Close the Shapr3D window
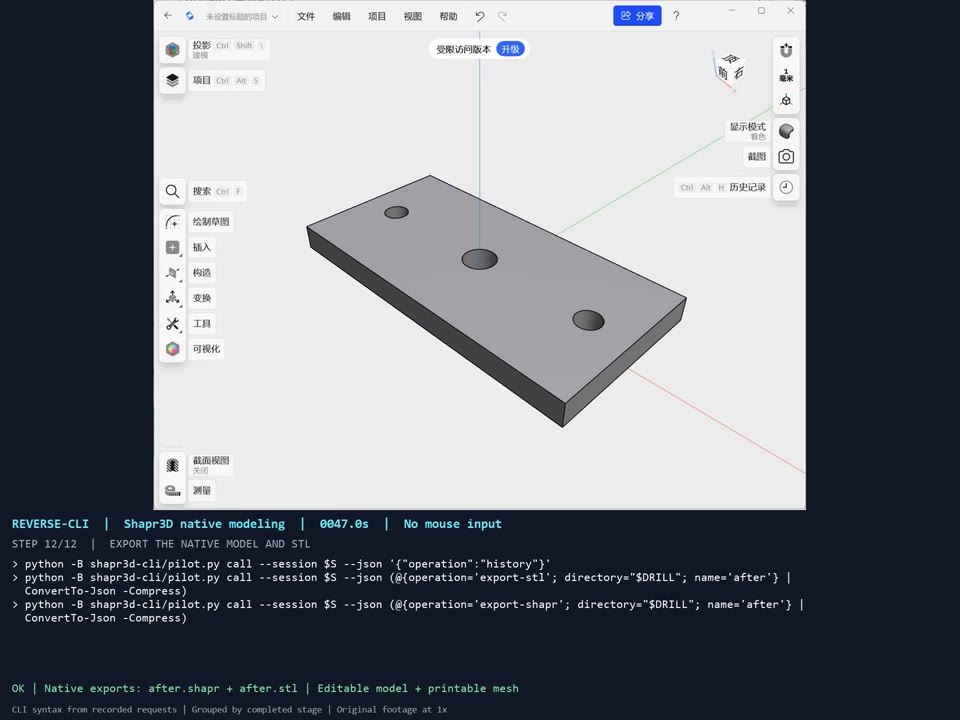Viewport: 960px width, 720px height. 791,10
